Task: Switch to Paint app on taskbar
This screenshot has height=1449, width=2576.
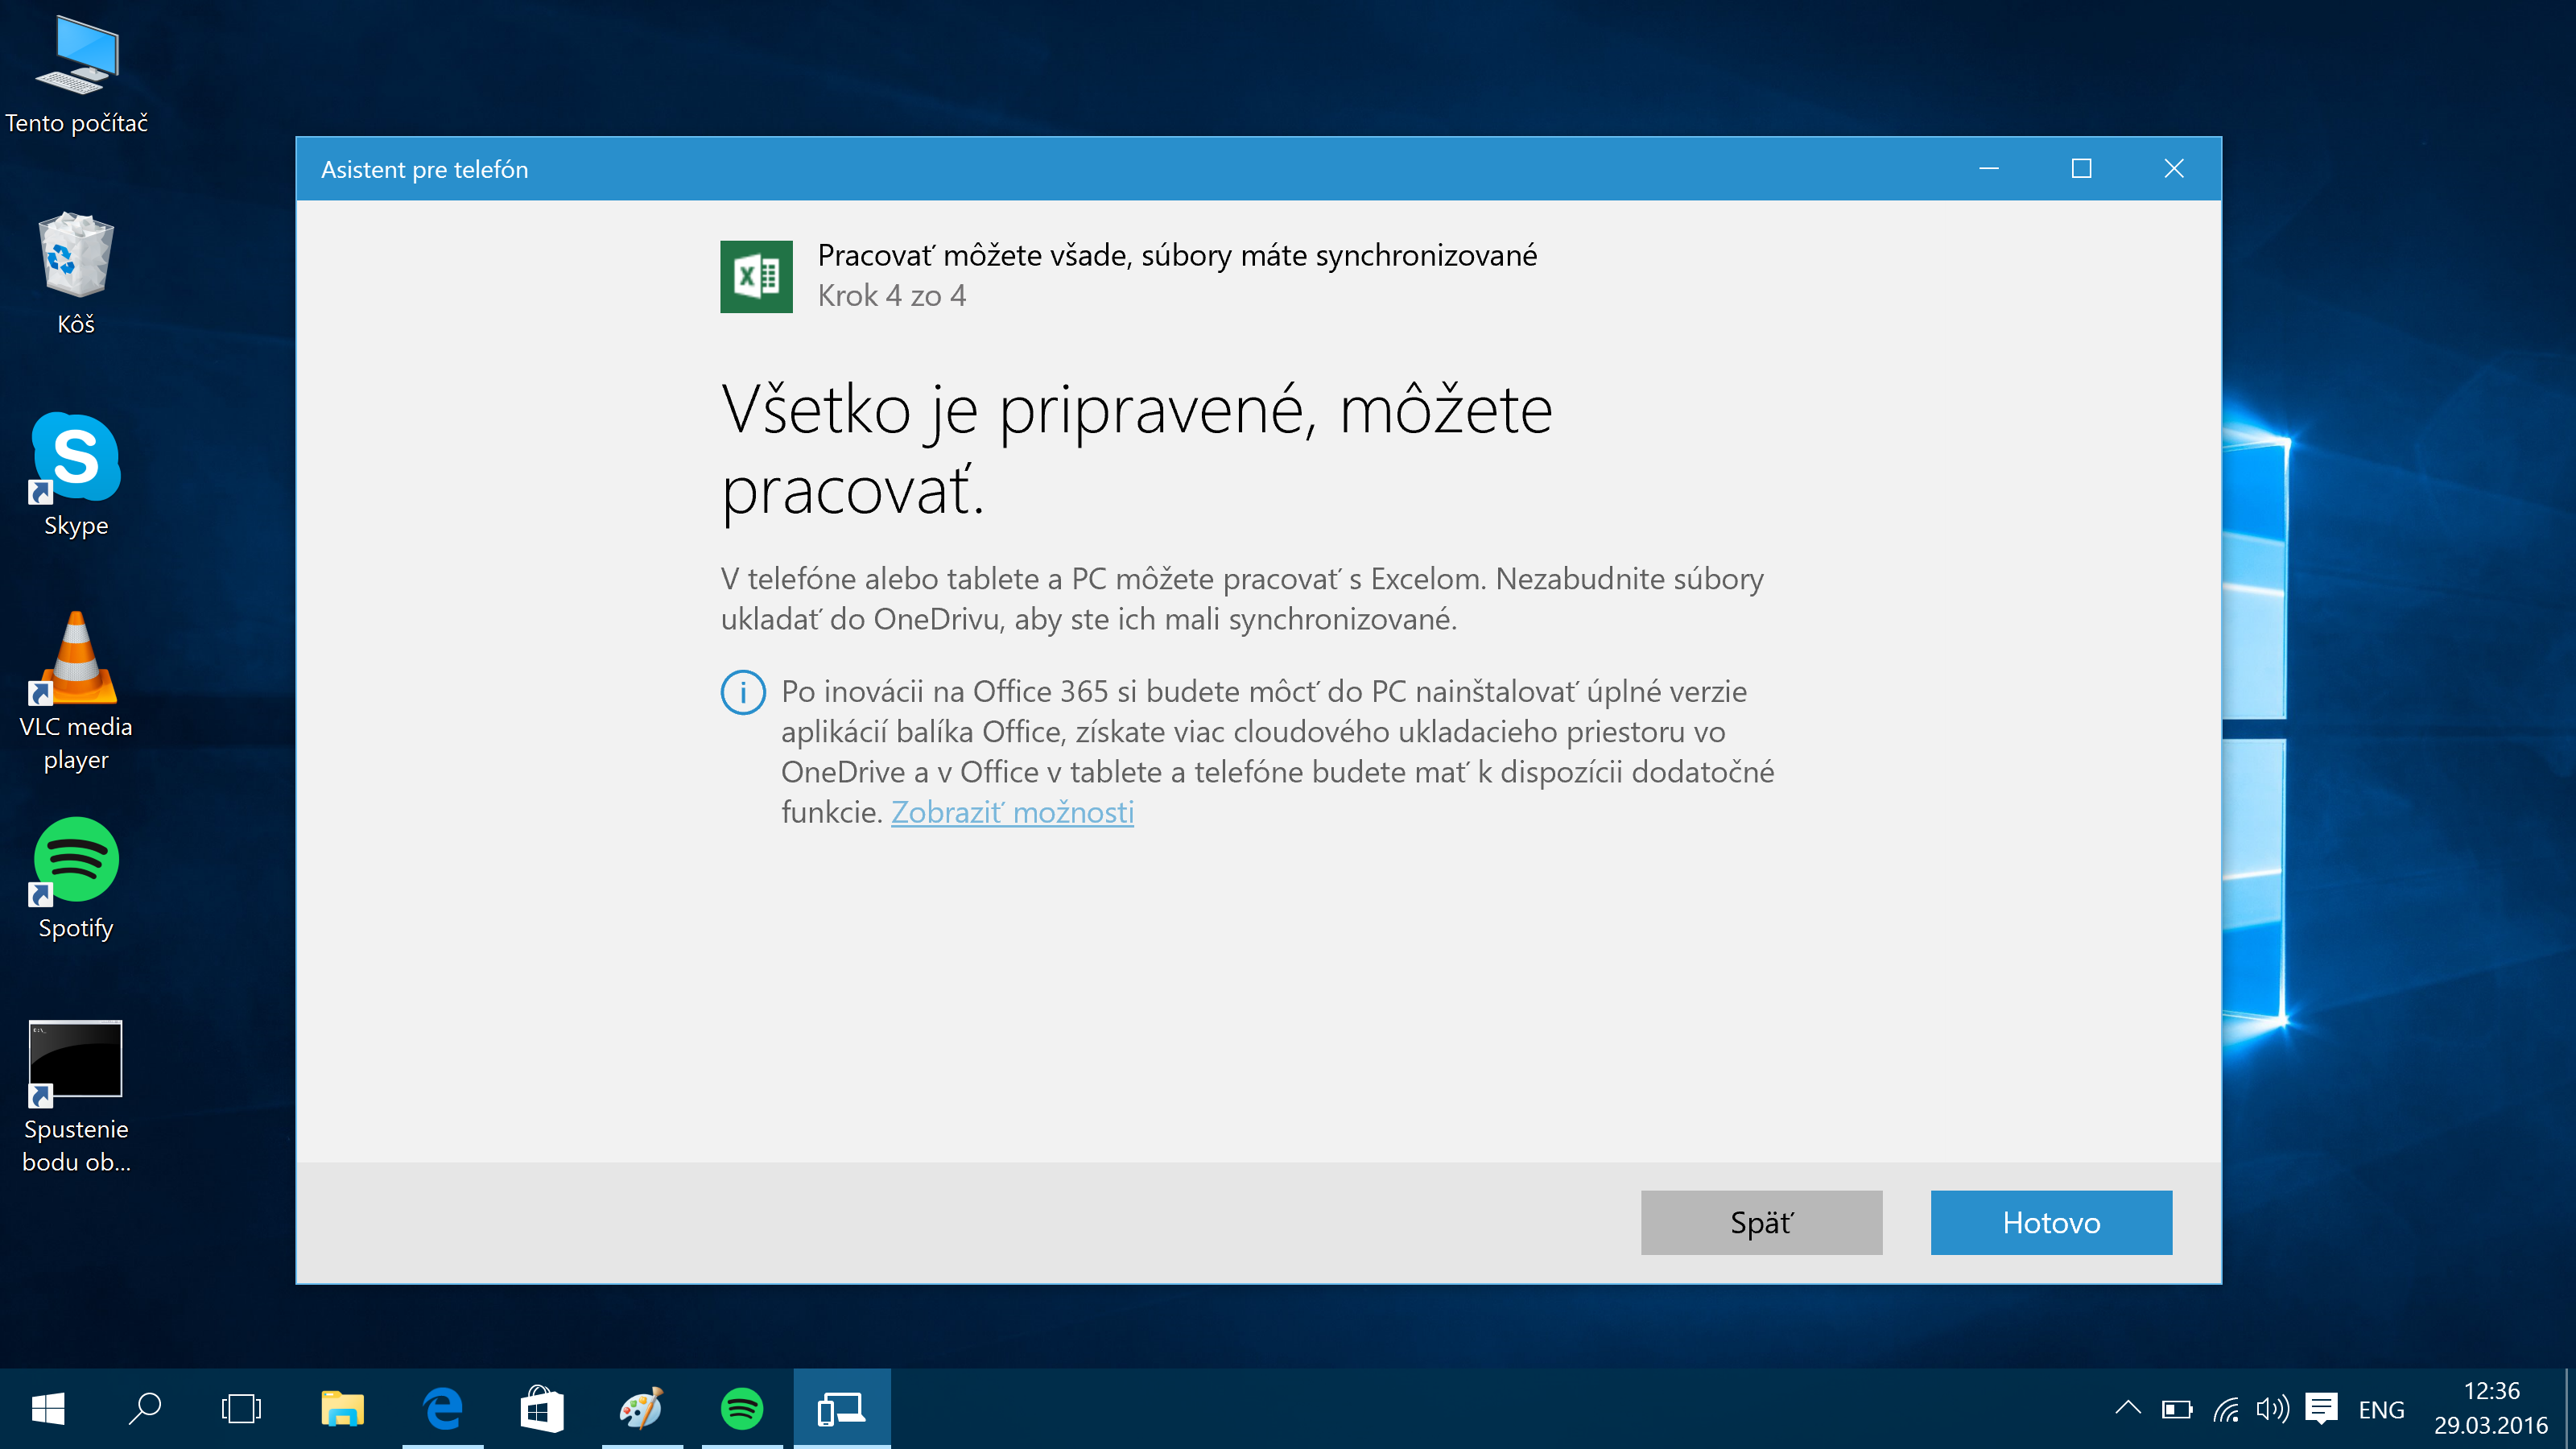Action: [x=641, y=1409]
